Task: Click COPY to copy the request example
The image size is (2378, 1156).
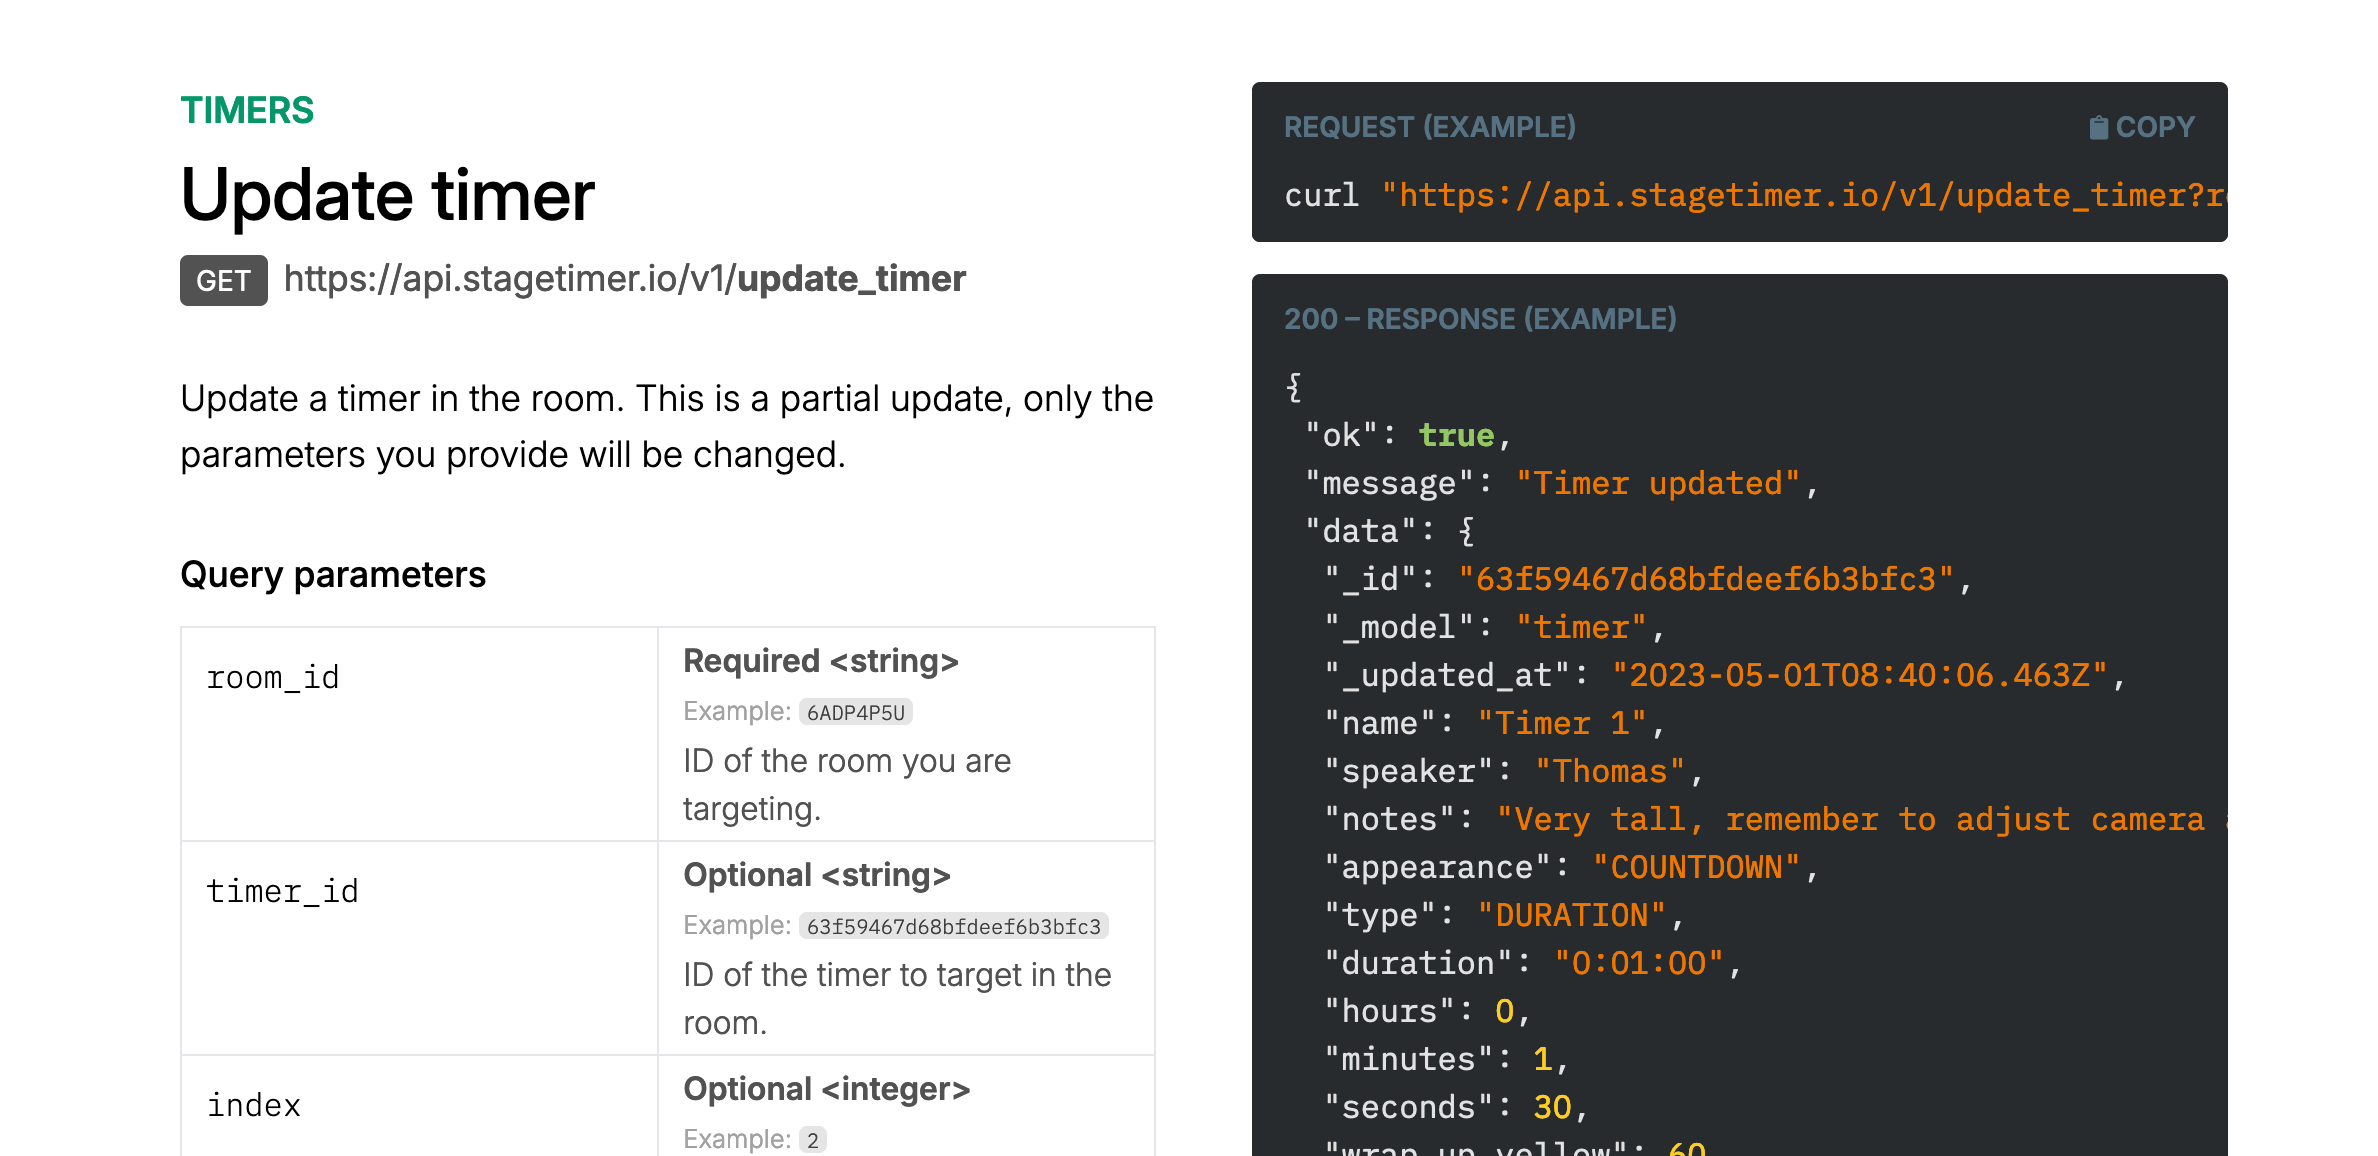Action: [x=2157, y=126]
